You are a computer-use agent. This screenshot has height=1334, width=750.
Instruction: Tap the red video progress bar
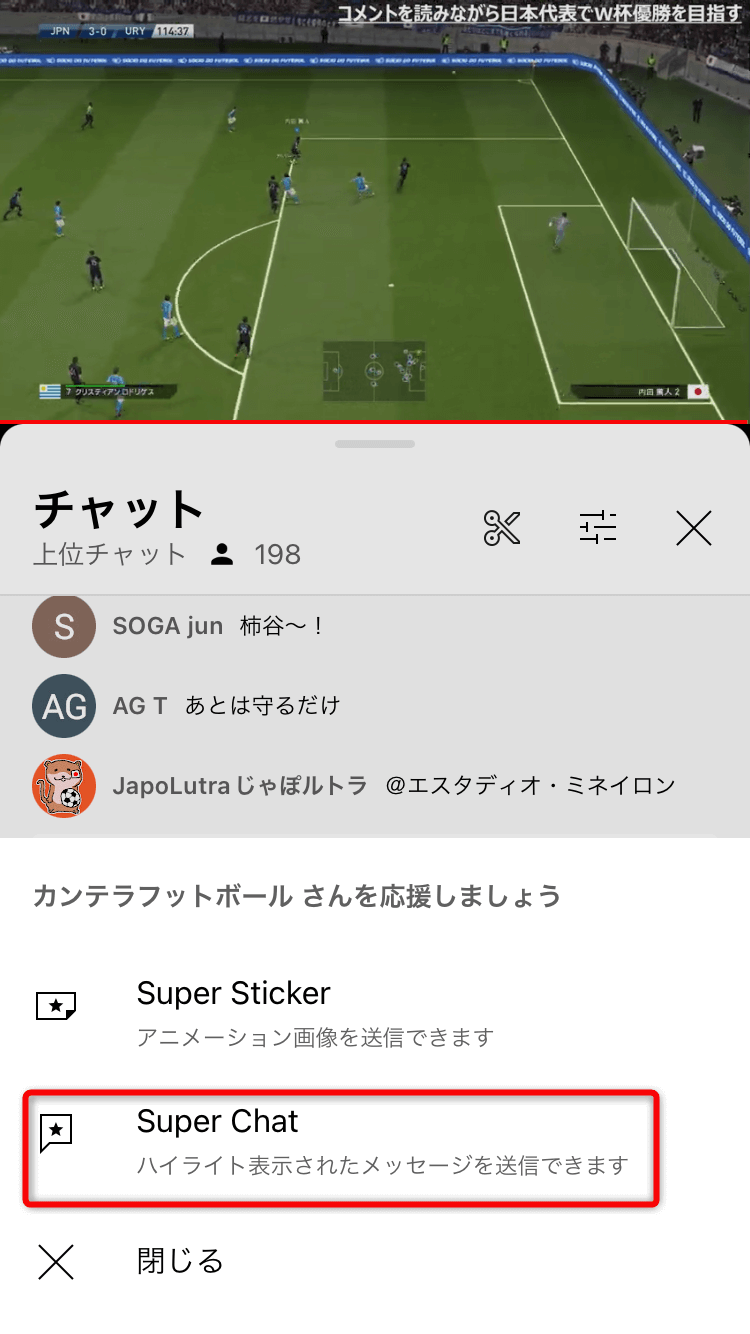click(x=375, y=421)
